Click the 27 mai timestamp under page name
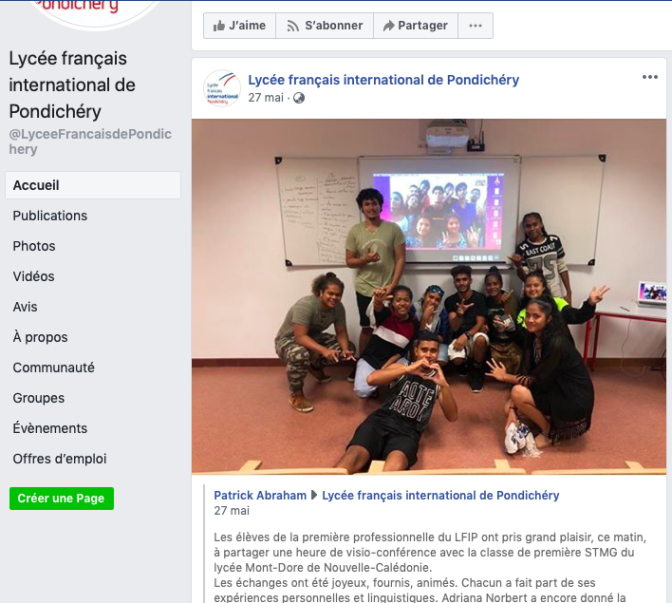The height and width of the screenshot is (603, 672). (x=266, y=98)
